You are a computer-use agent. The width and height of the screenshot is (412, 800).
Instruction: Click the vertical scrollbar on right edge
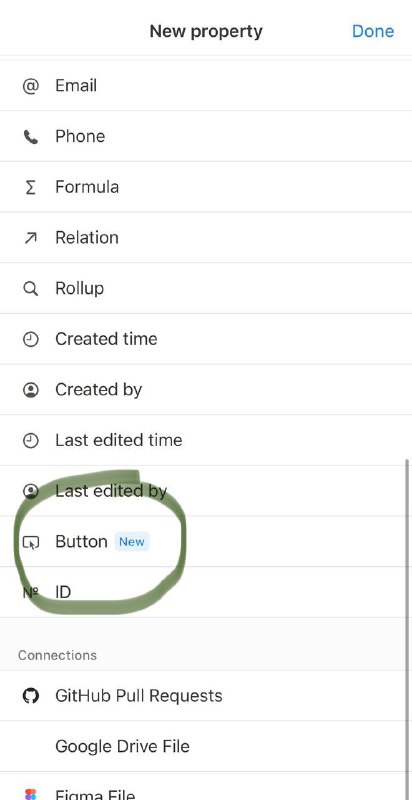406,628
